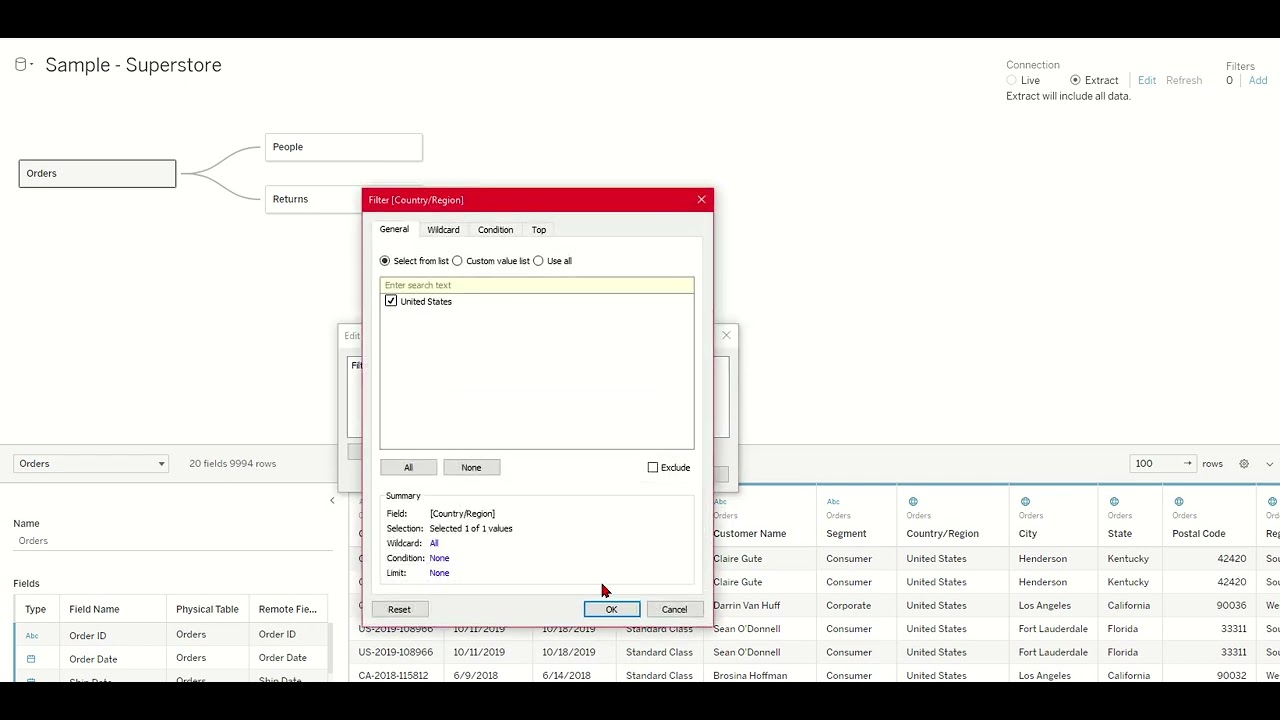Click the CA-2018-115812 order ID cell
1280x720 pixels.
click(x=393, y=676)
